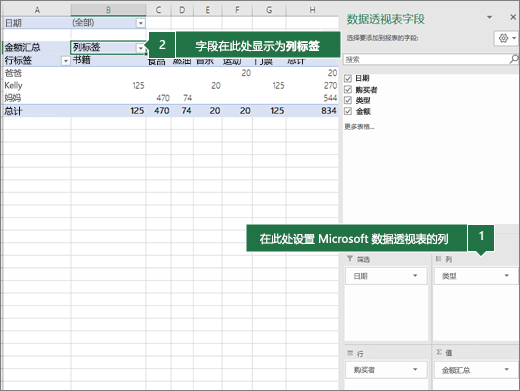Image resolution: width=520 pixels, height=391 pixels.
Task: Close the 数据透视表字段 pane
Action: [513, 17]
